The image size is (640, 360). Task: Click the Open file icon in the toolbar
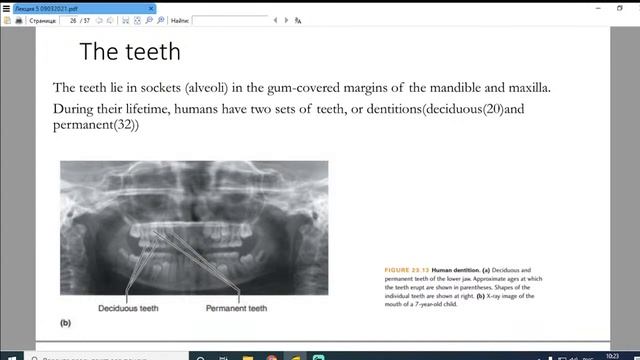click(x=7, y=20)
